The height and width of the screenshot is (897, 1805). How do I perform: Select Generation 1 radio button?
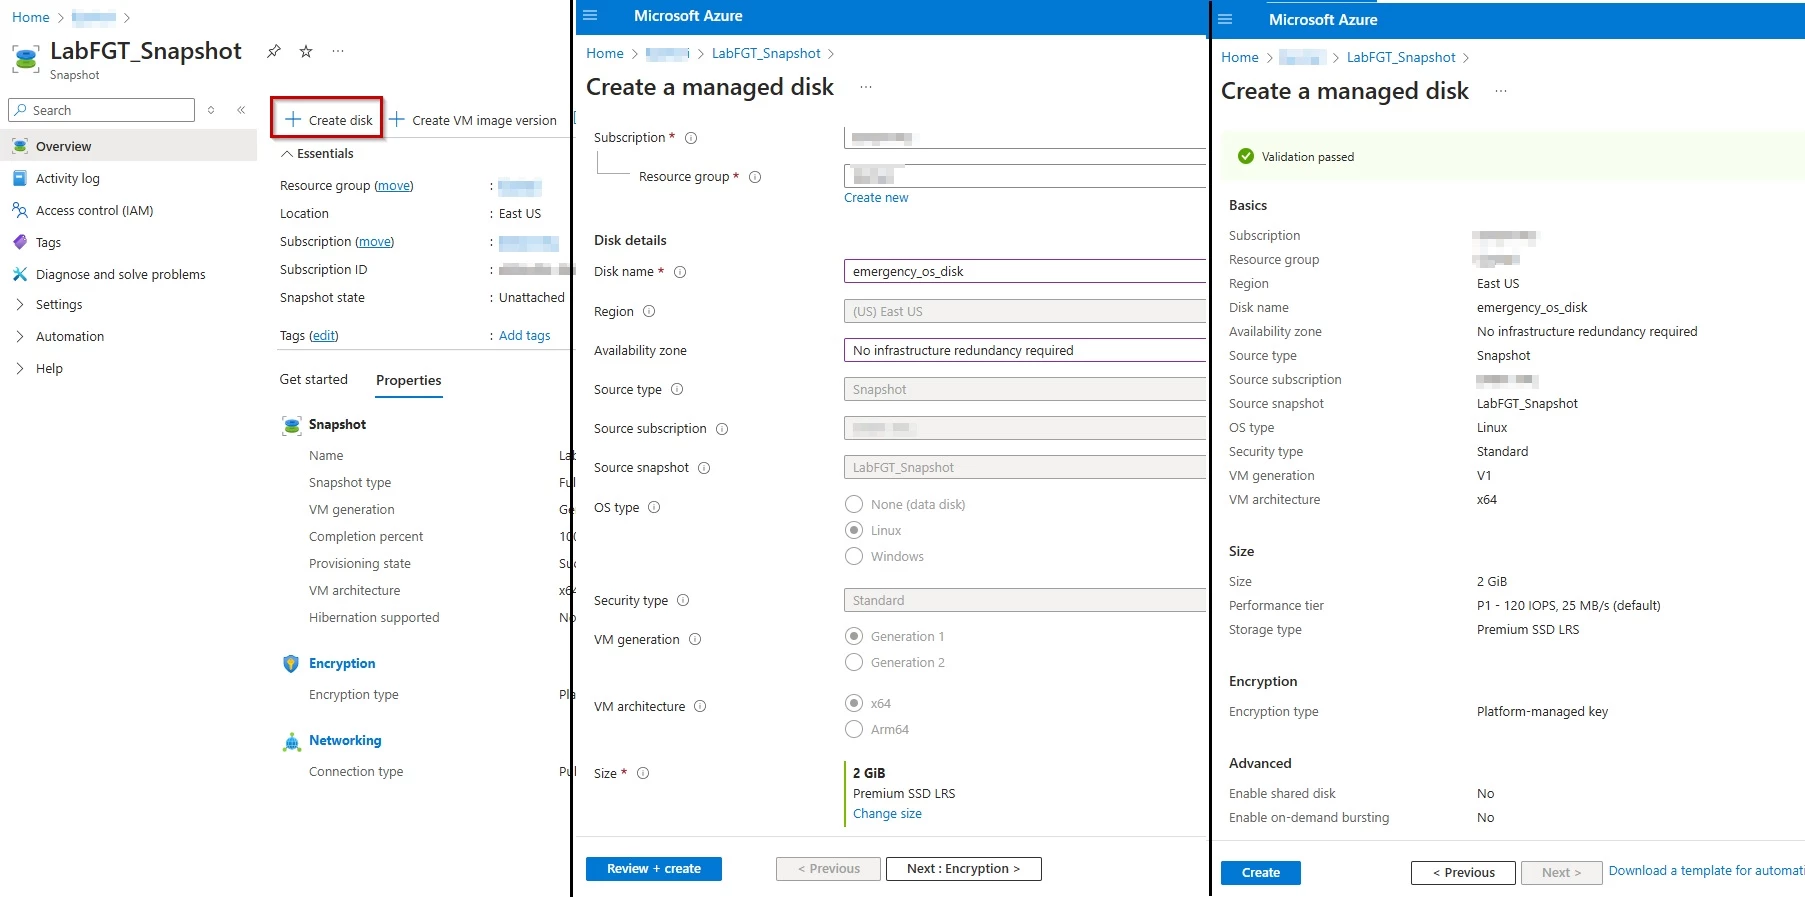click(x=854, y=636)
